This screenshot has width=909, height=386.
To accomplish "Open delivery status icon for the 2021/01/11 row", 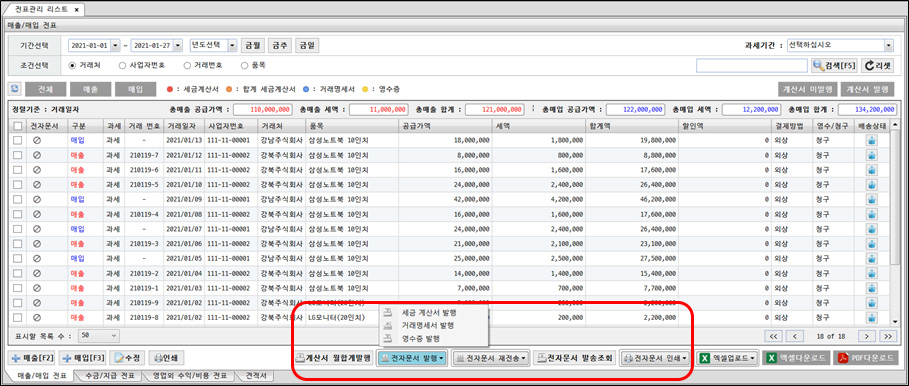I will [x=873, y=170].
